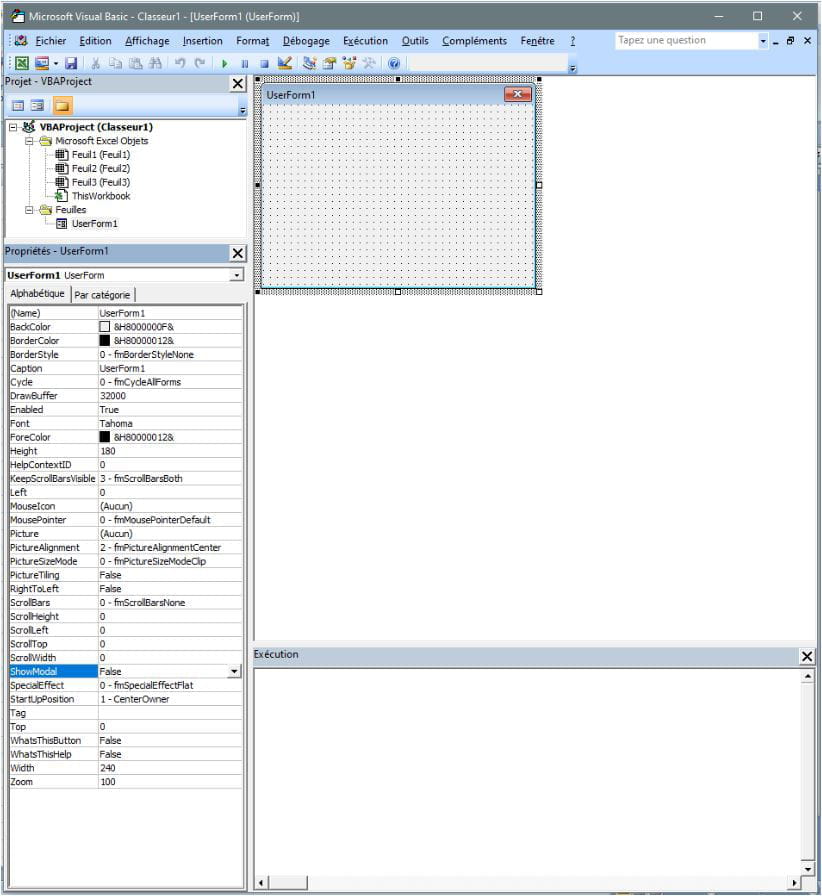Open the 'Tapez une question' dropdown arrow
Image resolution: width=822 pixels, height=896 pixels.
point(763,41)
